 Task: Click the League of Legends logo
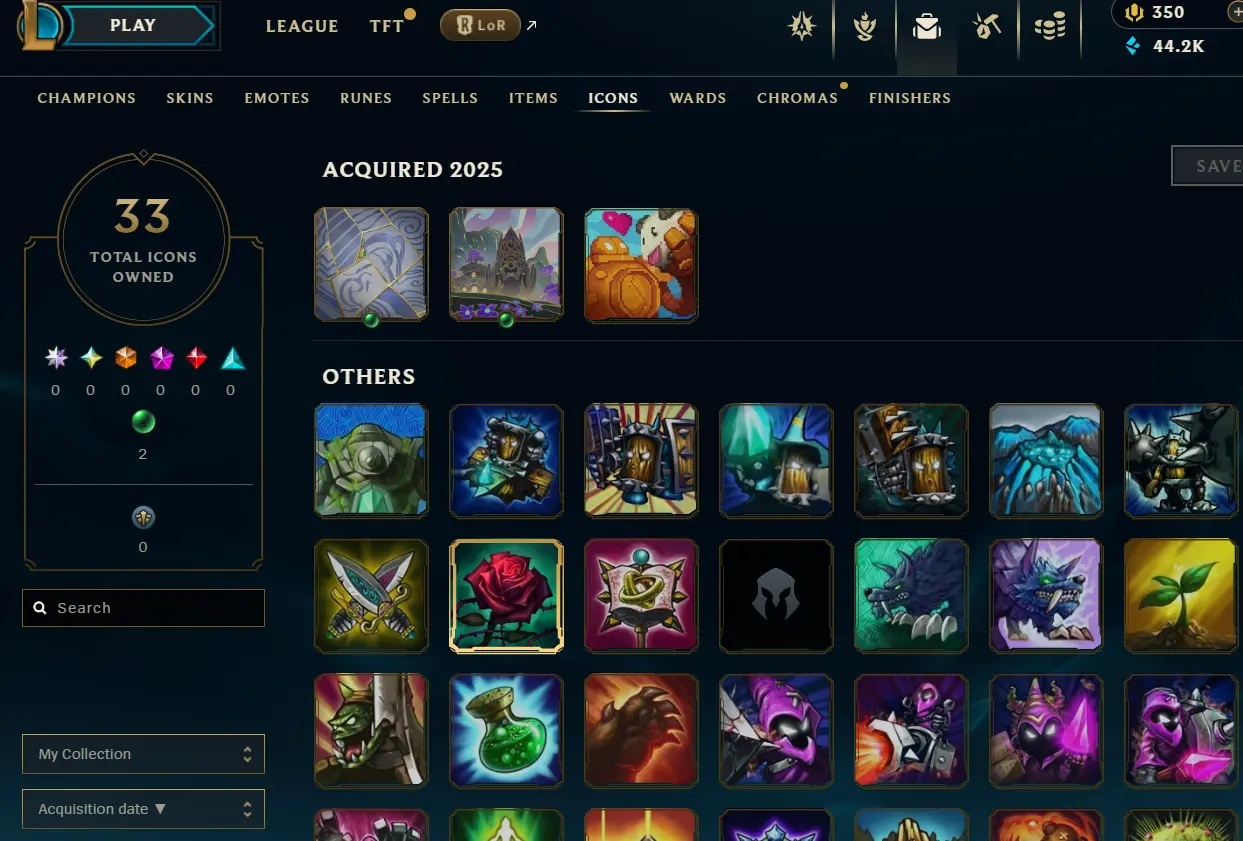[40, 25]
